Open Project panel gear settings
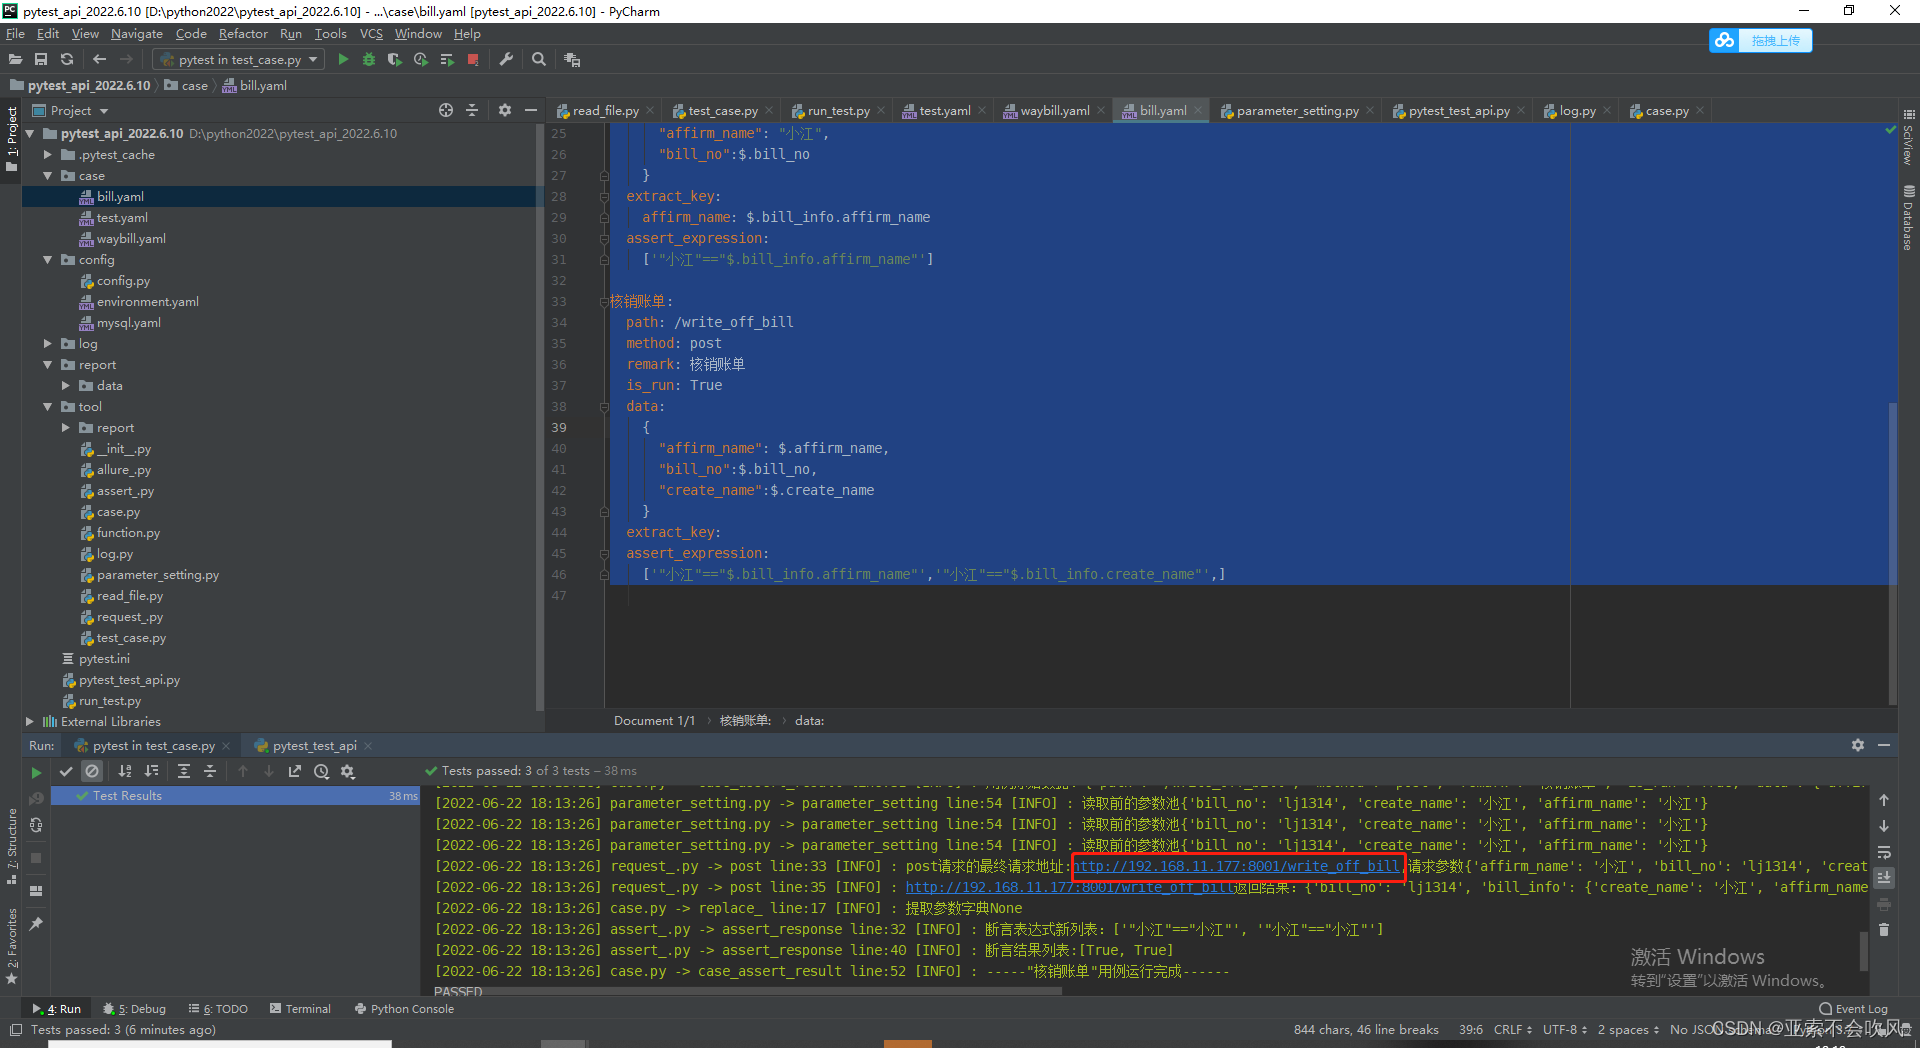 (x=505, y=110)
